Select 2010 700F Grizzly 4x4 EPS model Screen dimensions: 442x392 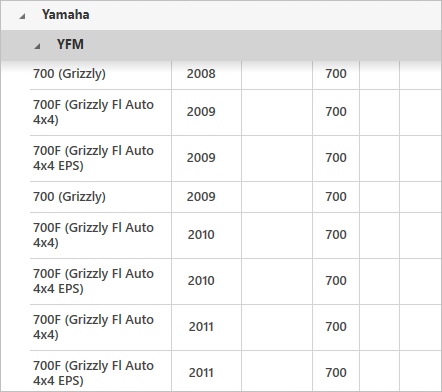coord(93,281)
